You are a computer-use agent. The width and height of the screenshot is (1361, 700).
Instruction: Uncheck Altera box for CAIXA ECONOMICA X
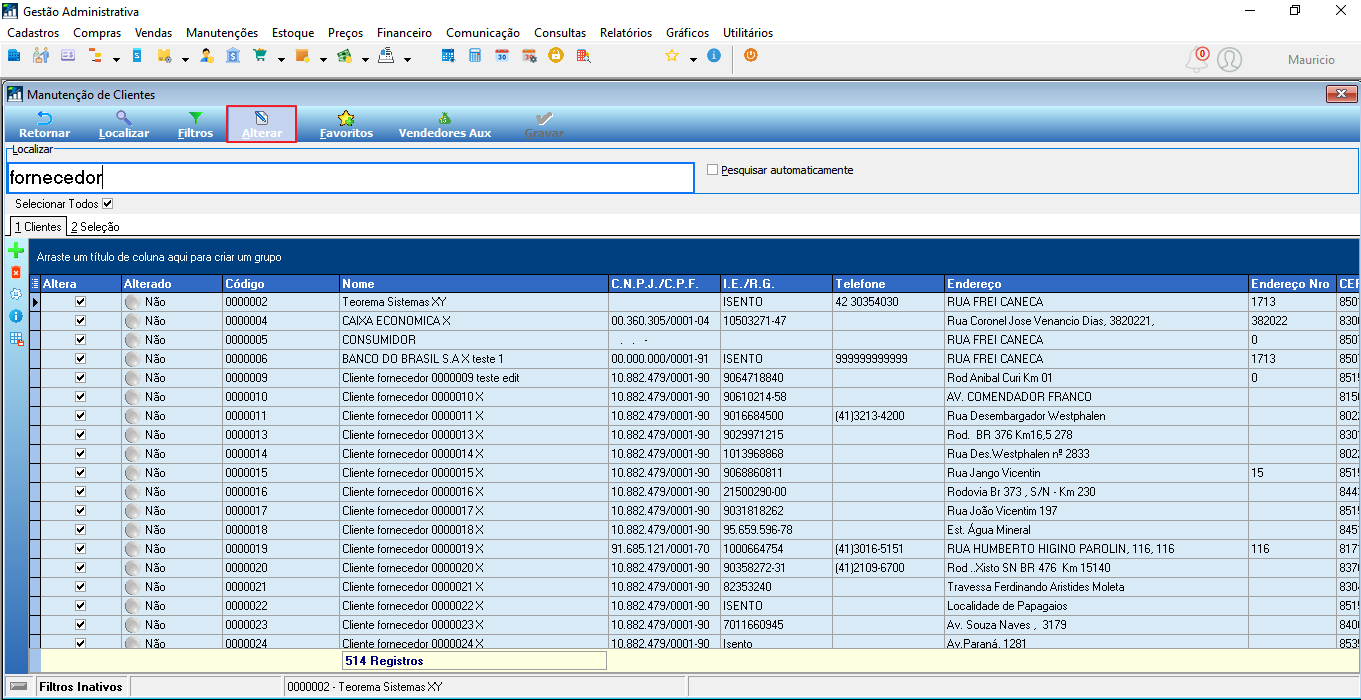81,321
